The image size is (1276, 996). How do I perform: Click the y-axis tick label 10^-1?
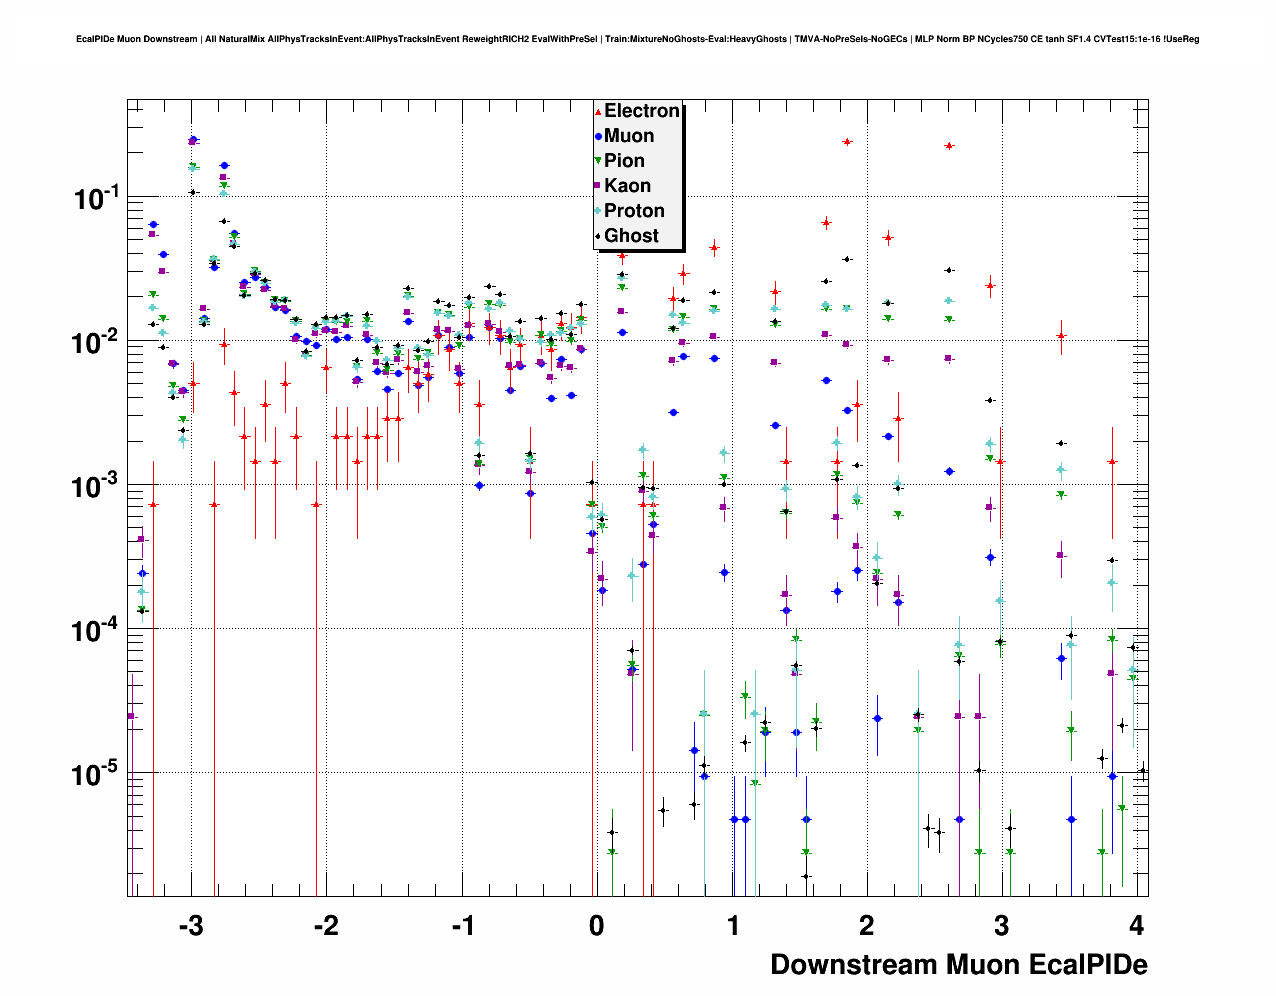click(96, 198)
